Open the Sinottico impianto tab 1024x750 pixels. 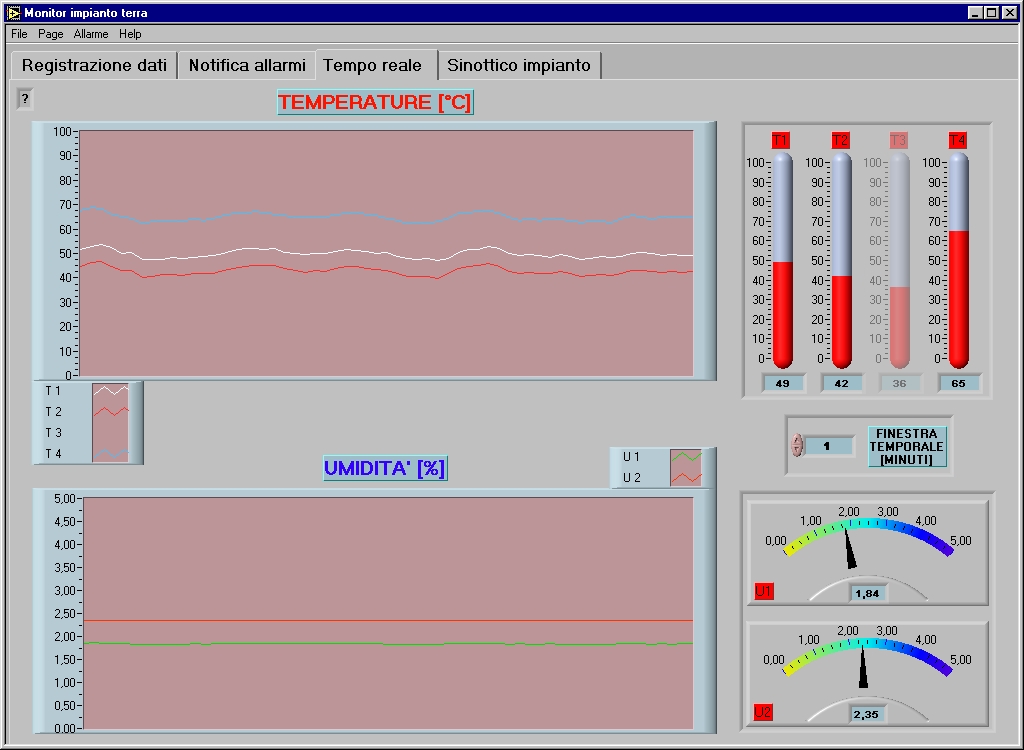point(519,65)
